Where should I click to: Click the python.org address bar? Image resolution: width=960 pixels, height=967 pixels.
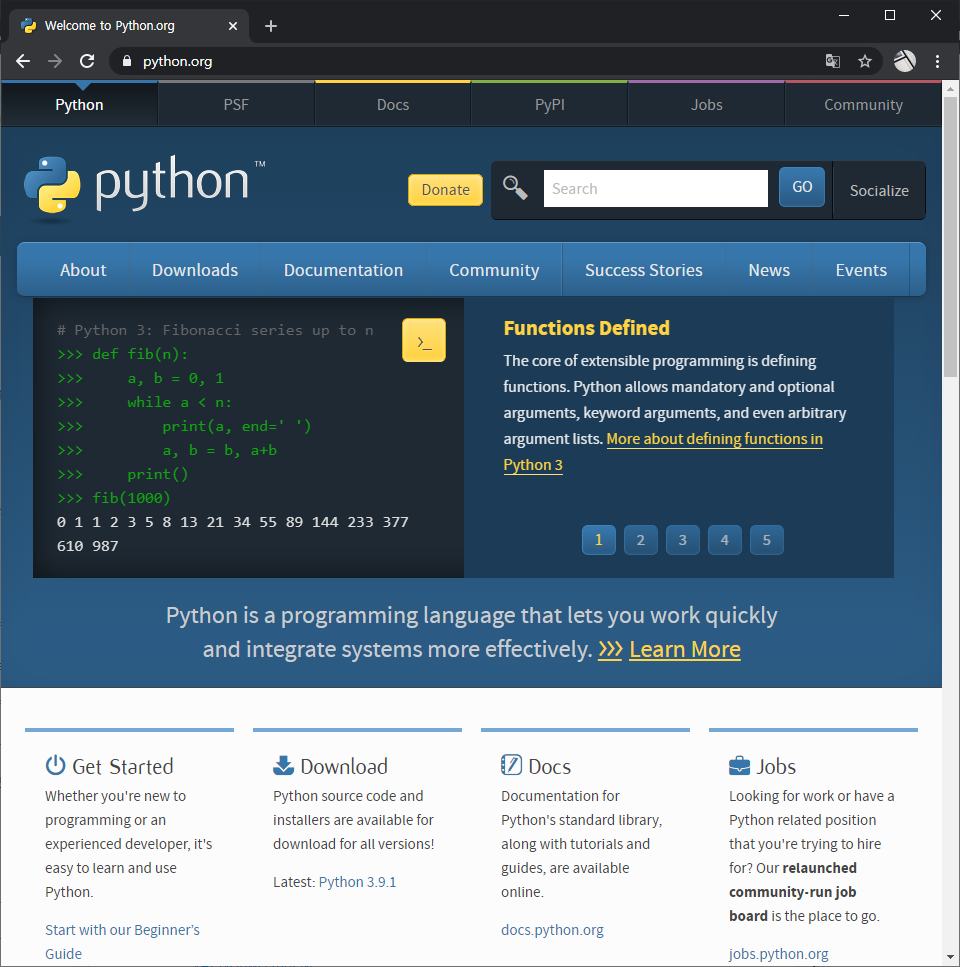[469, 61]
